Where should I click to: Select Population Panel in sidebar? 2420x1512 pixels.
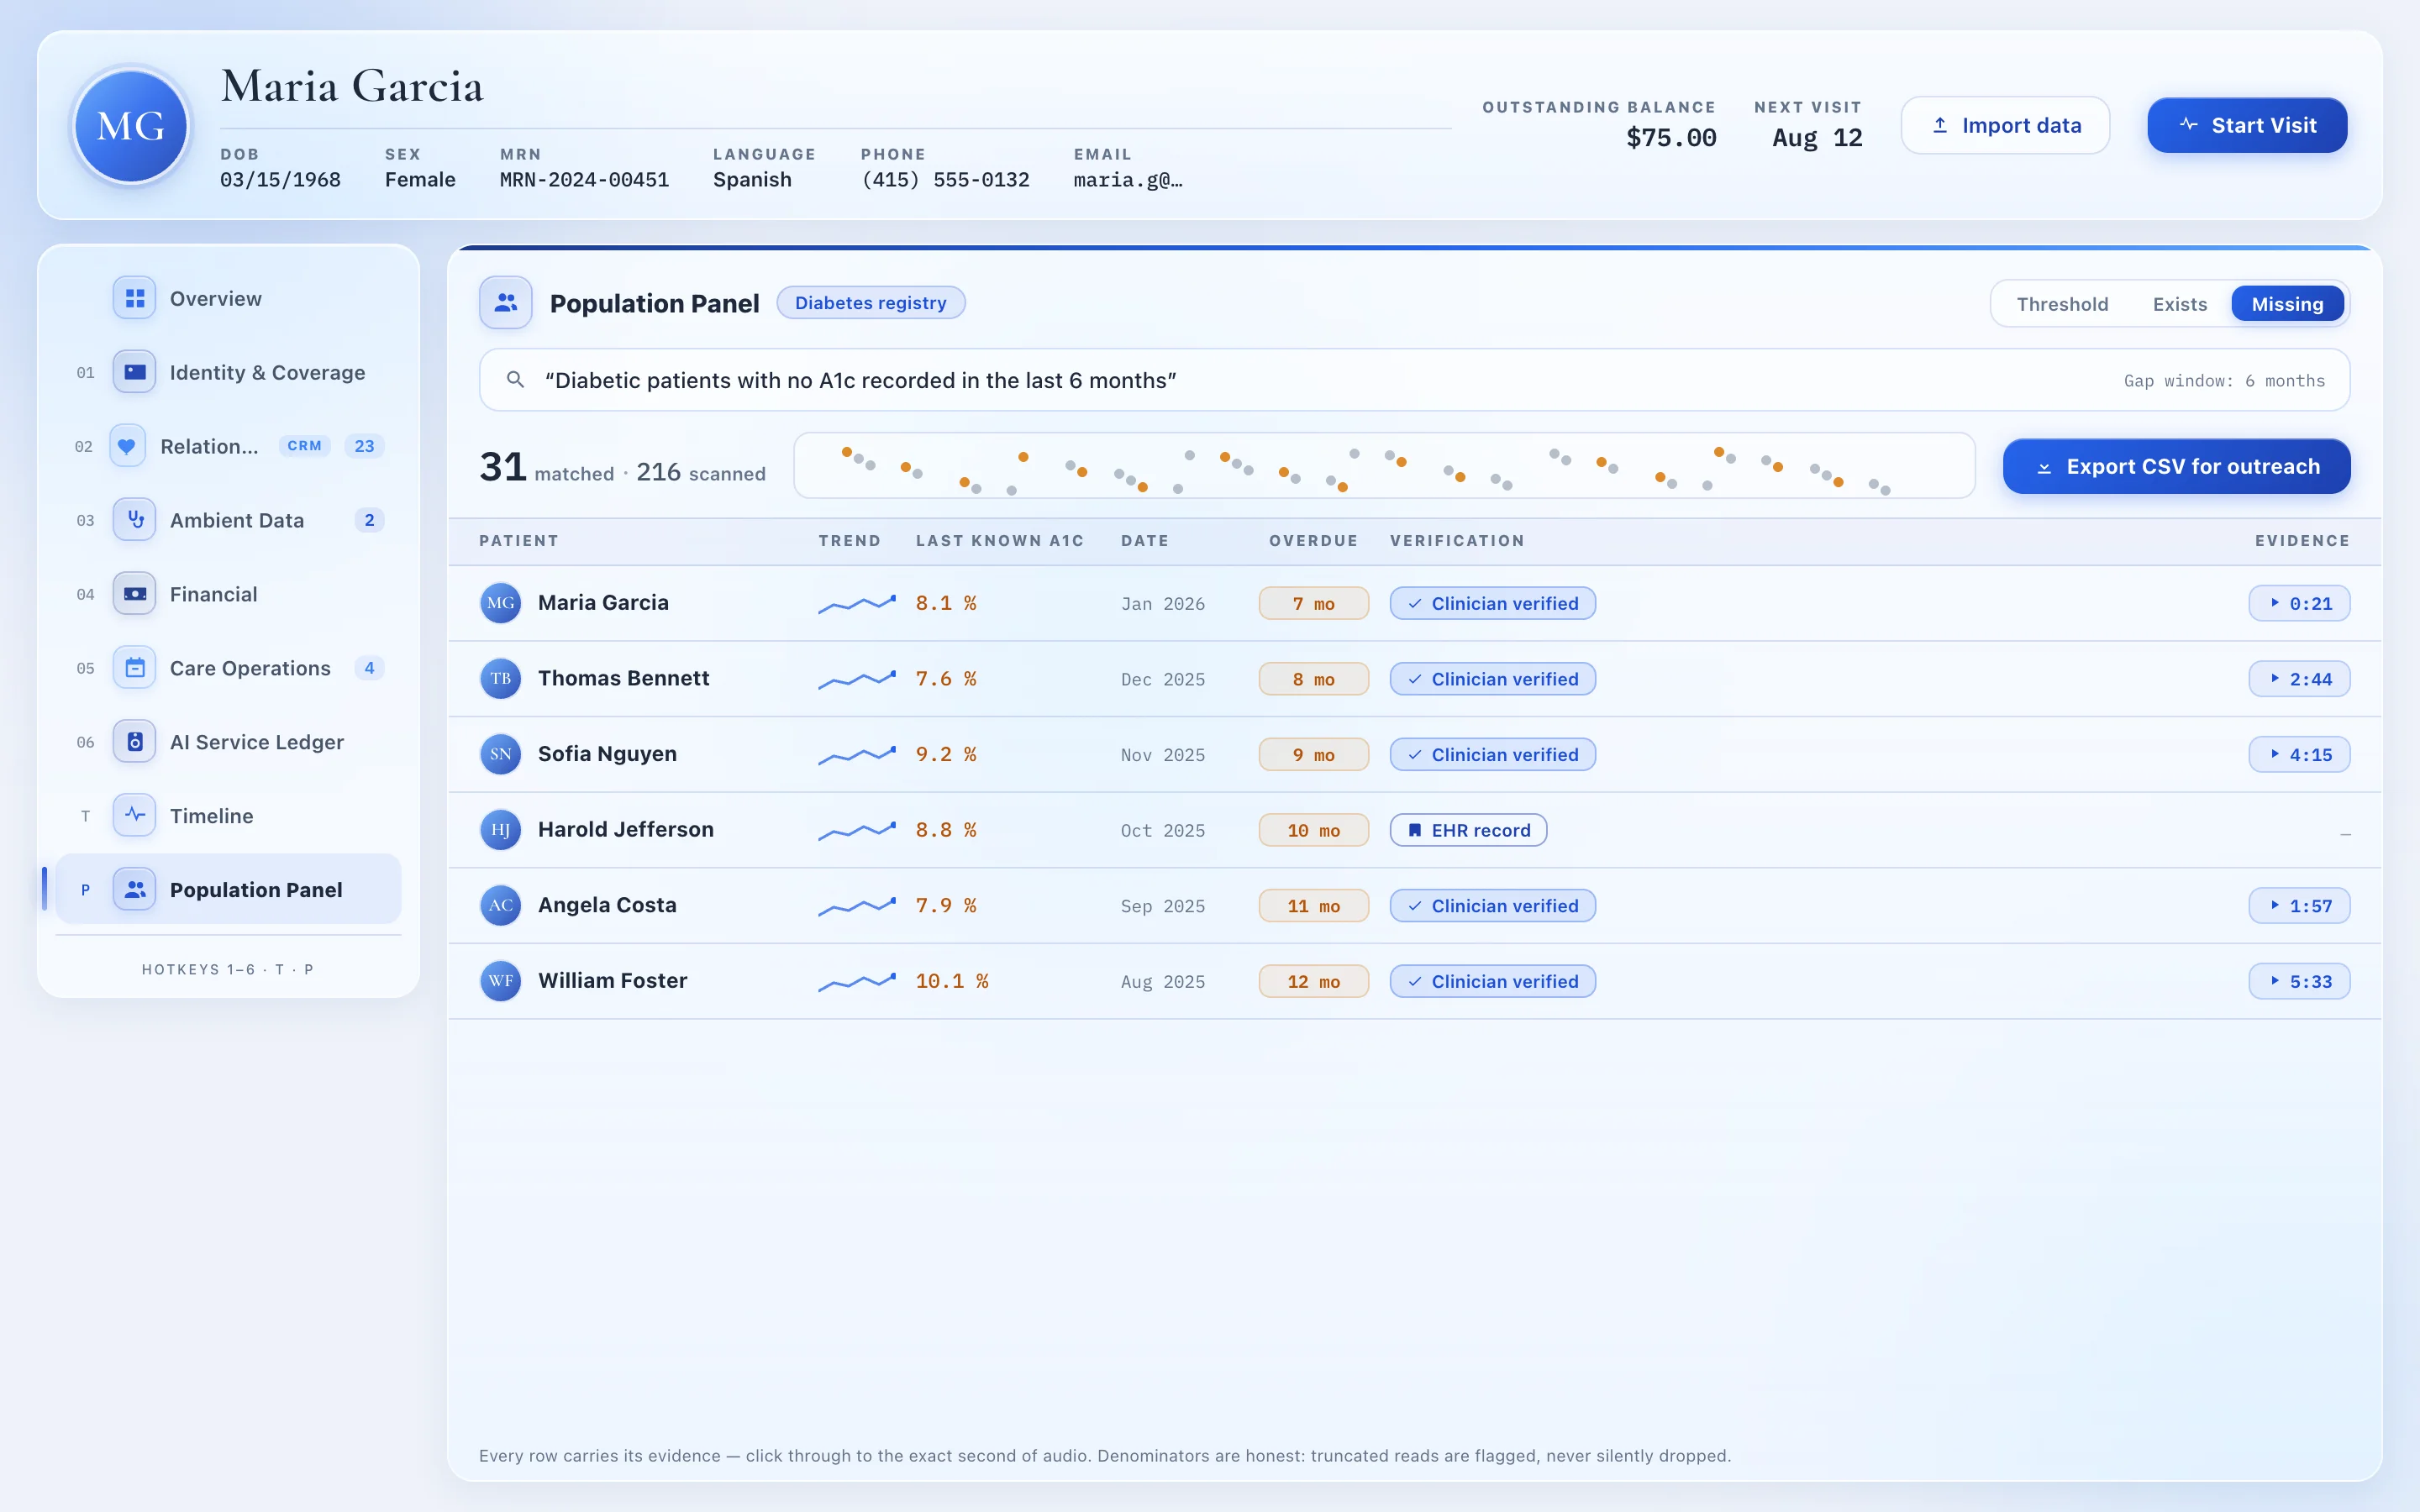(x=229, y=889)
